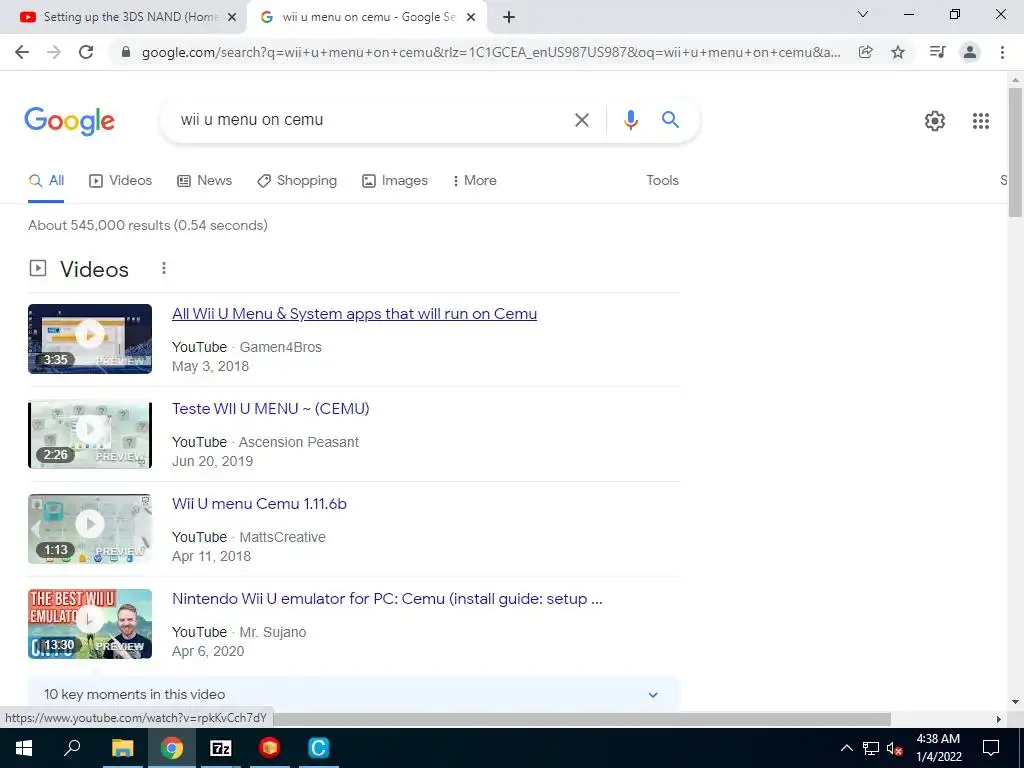Open 7-Zip from the taskbar
This screenshot has width=1024, height=768.
click(221, 748)
